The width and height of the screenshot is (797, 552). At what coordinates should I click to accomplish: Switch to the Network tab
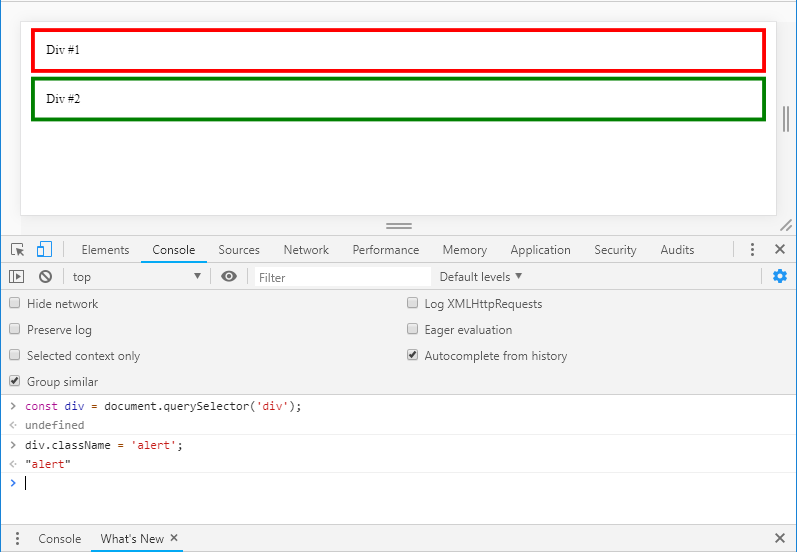pyautogui.click(x=306, y=250)
